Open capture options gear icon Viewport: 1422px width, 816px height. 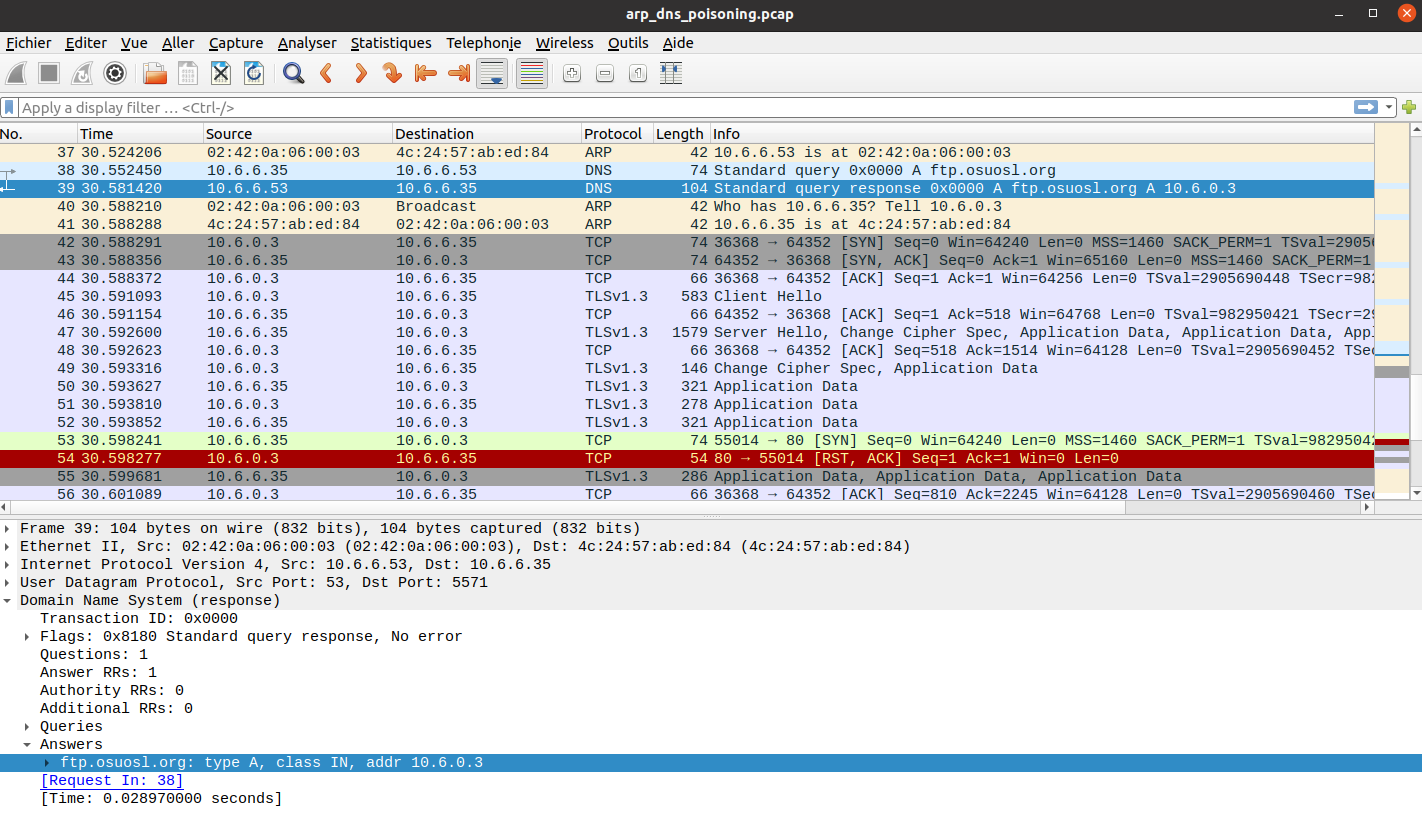point(115,73)
